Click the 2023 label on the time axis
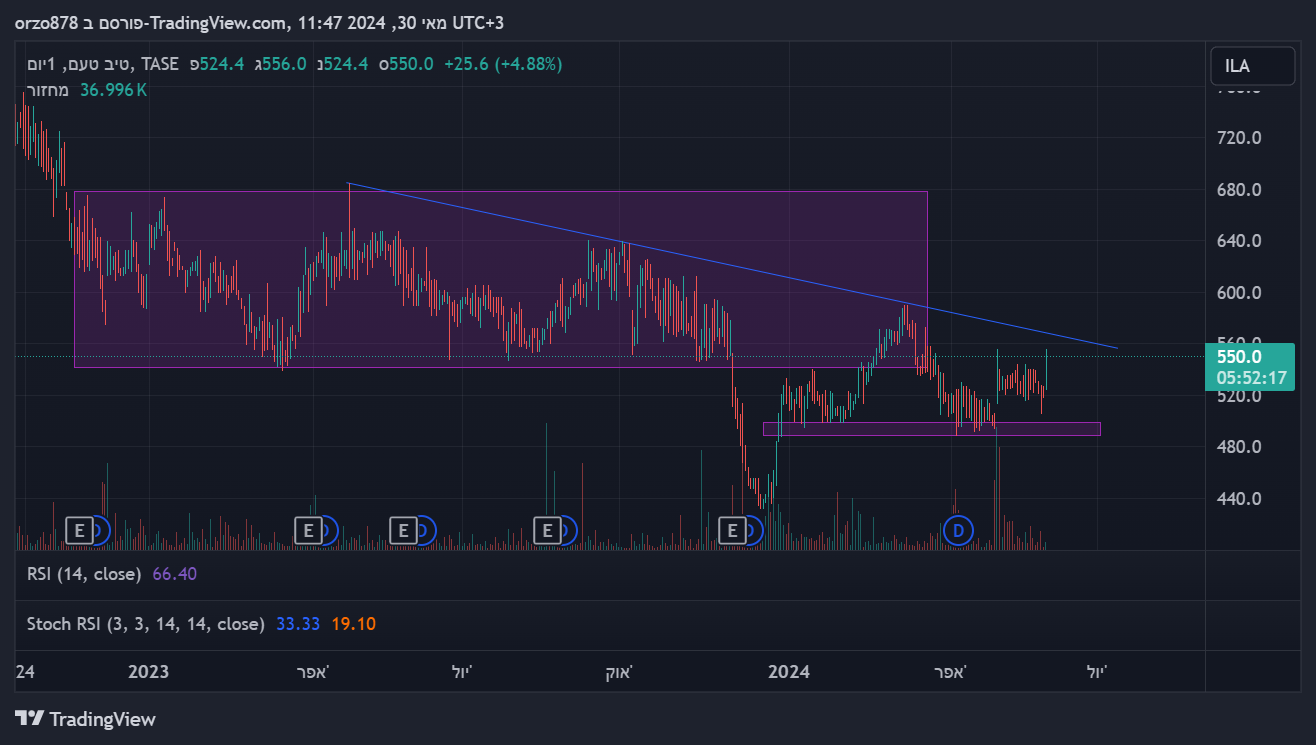1316x745 pixels. coord(149,672)
